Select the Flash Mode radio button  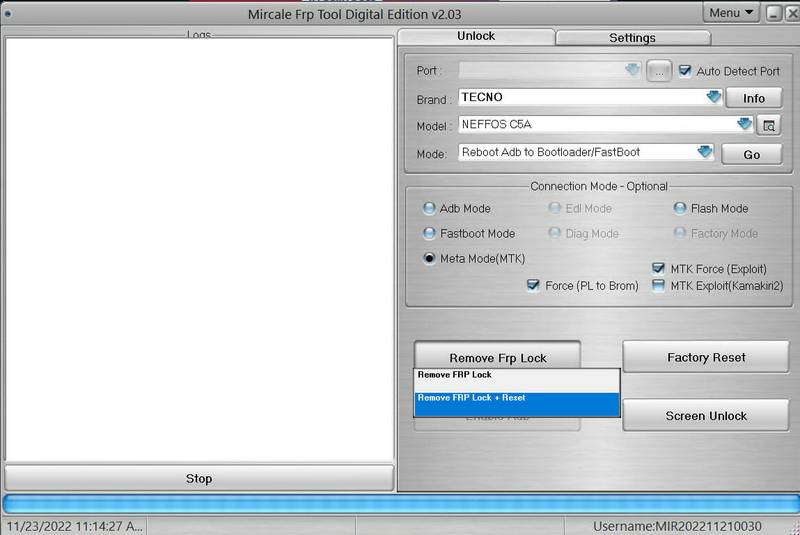(x=680, y=208)
